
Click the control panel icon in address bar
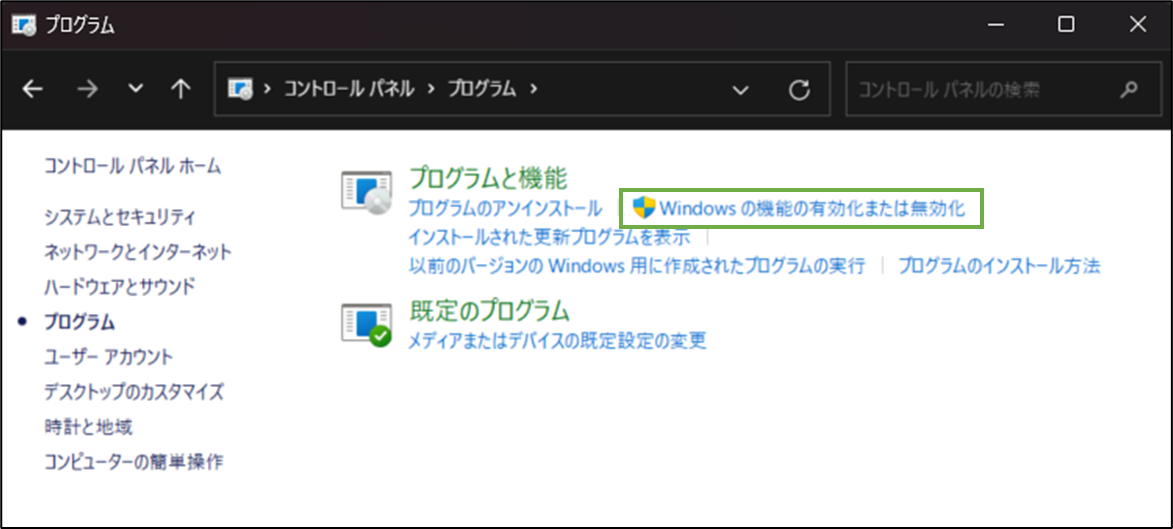point(241,90)
